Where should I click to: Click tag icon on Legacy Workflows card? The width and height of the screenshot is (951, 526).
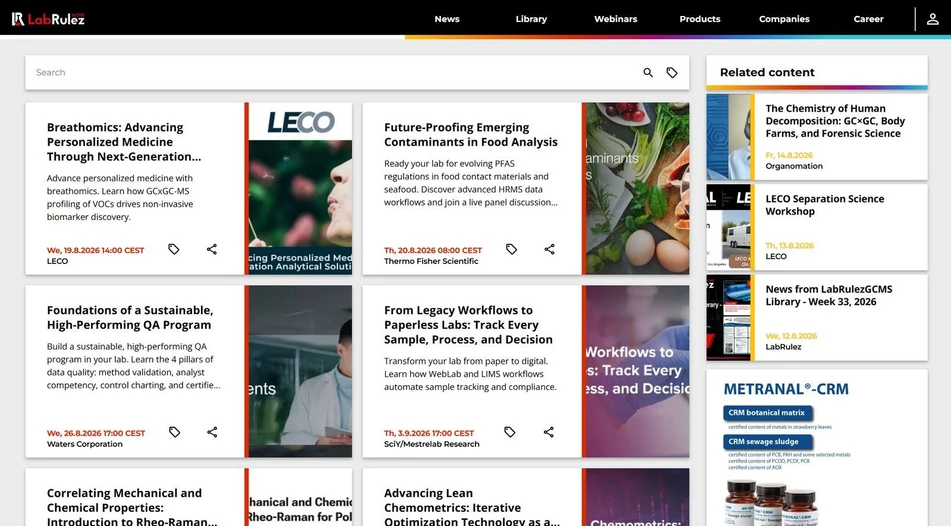pos(509,432)
